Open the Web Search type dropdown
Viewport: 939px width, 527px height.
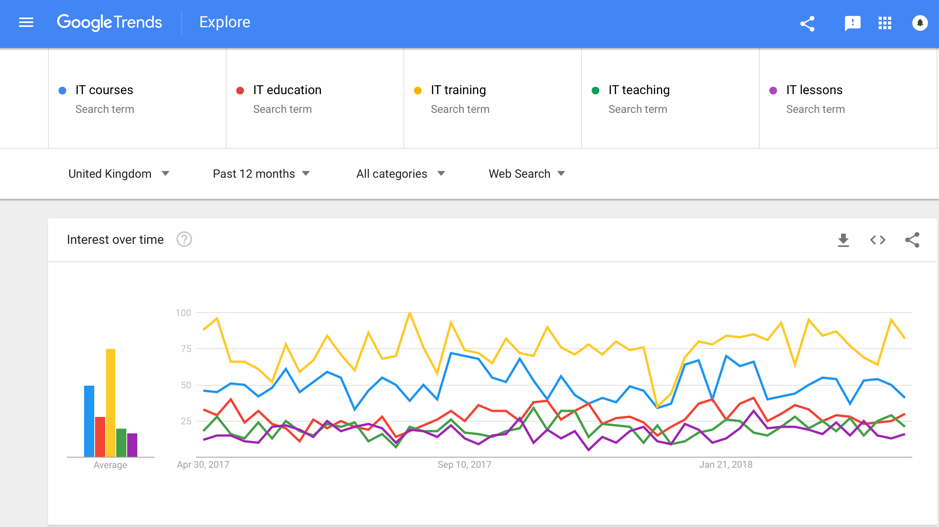tap(526, 174)
